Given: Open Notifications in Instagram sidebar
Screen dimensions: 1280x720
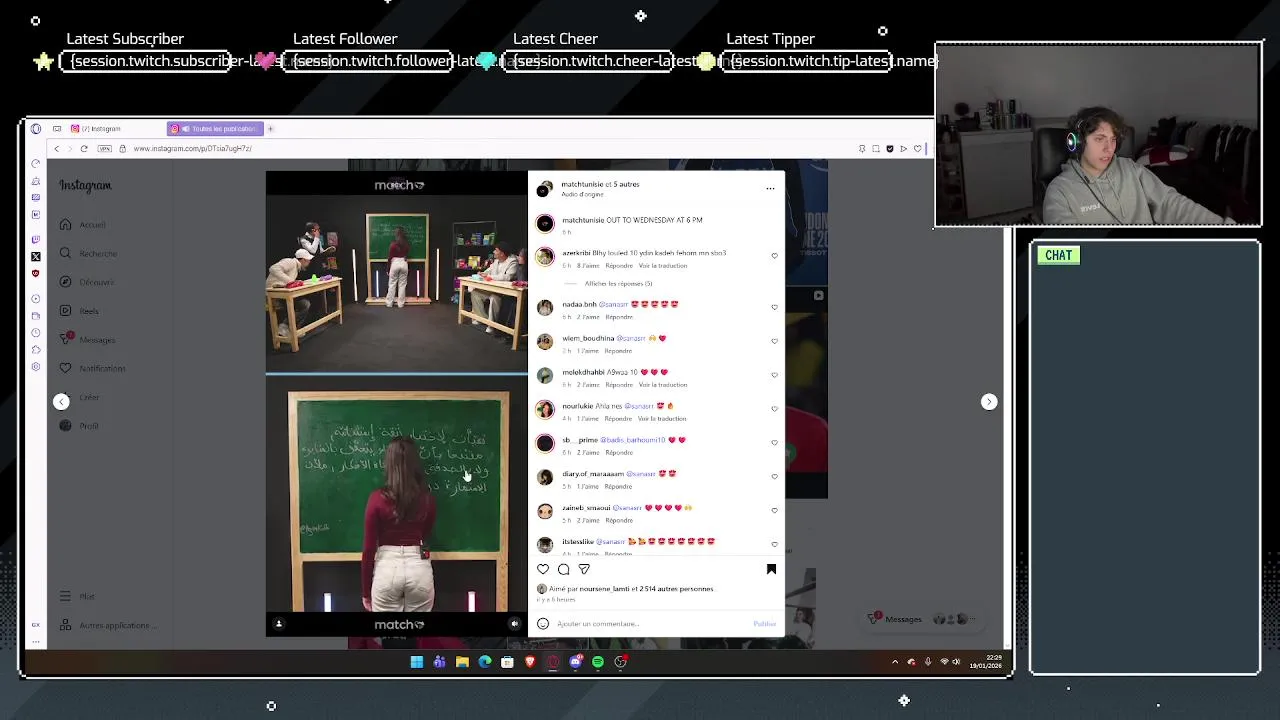Looking at the screenshot, I should 91,368.
